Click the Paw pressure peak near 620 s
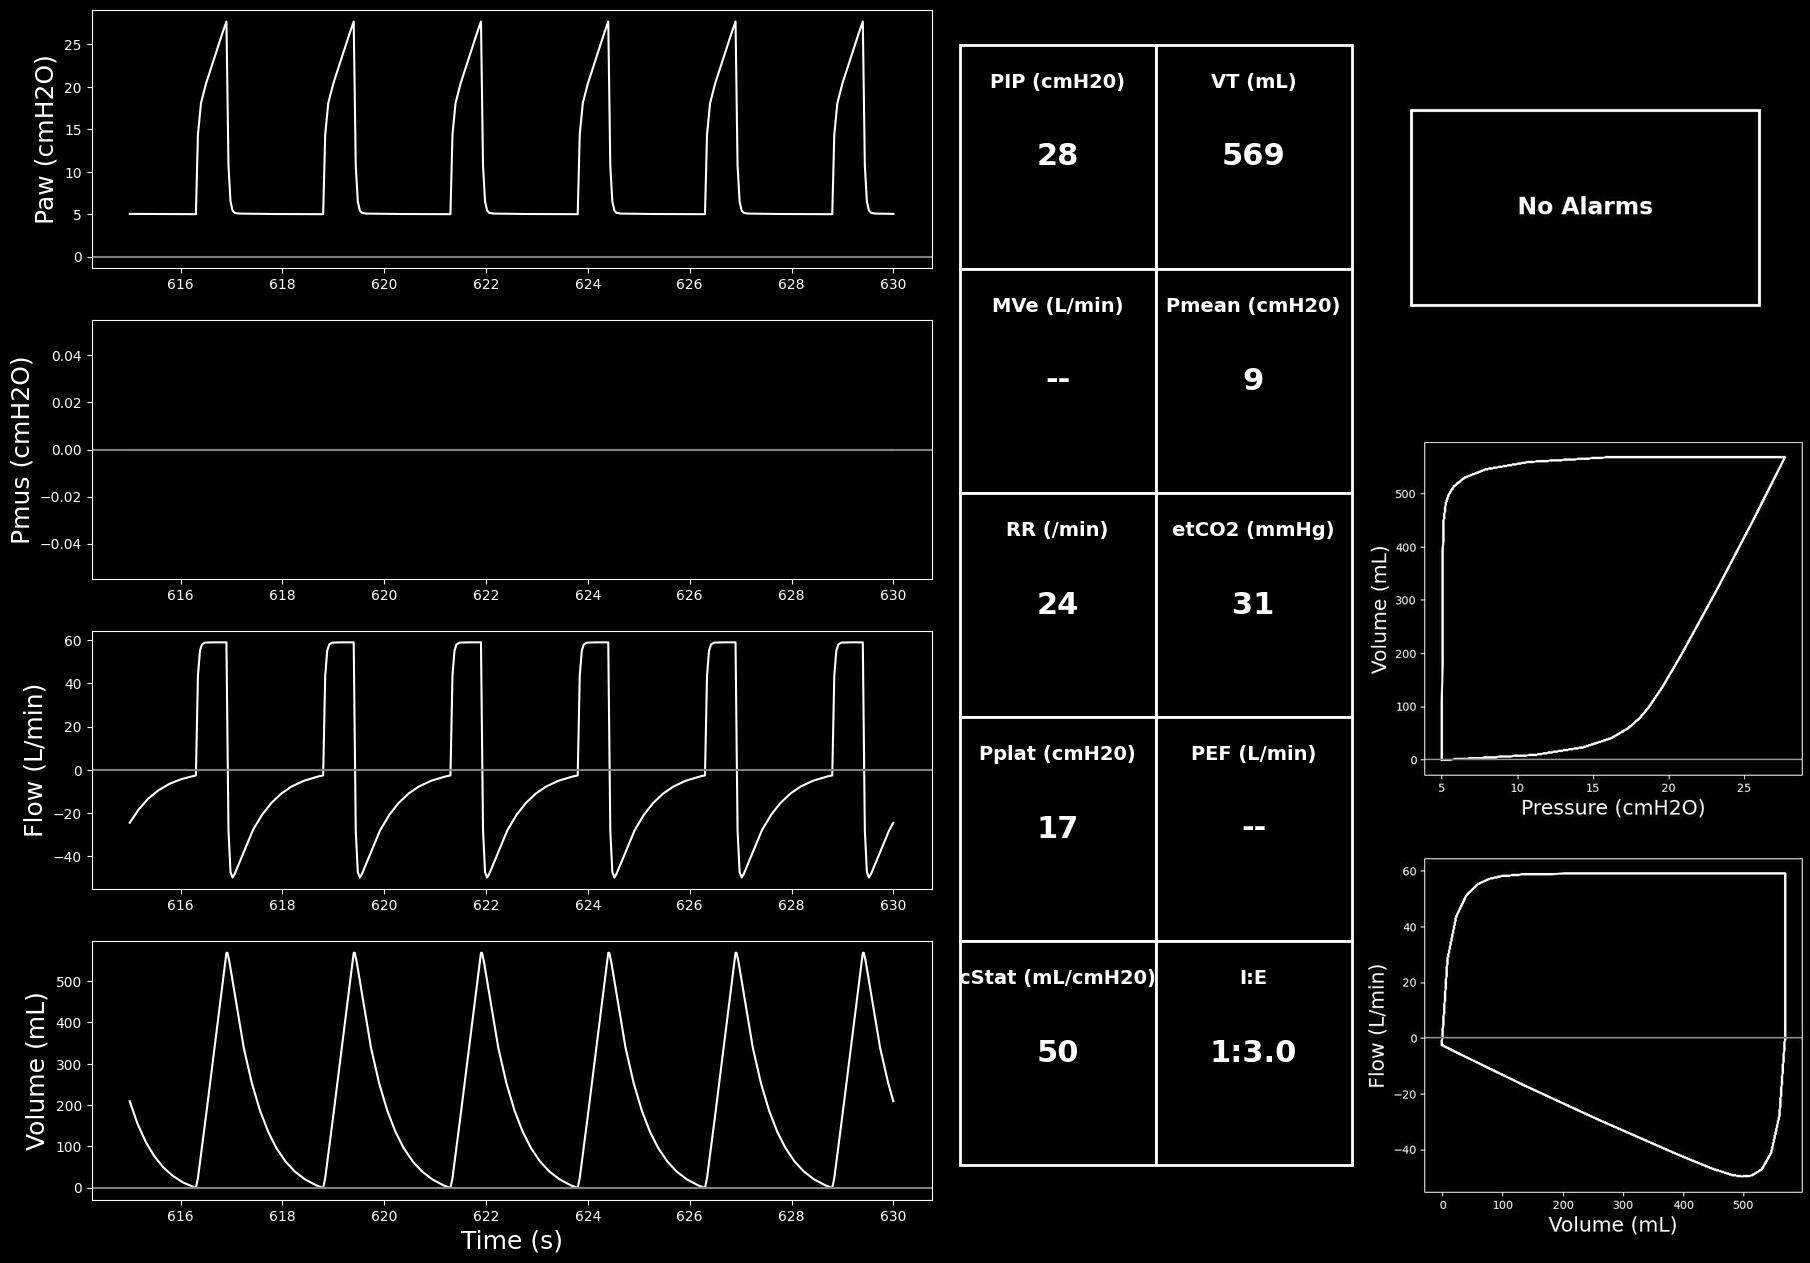The width and height of the screenshot is (1810, 1263). point(353,22)
